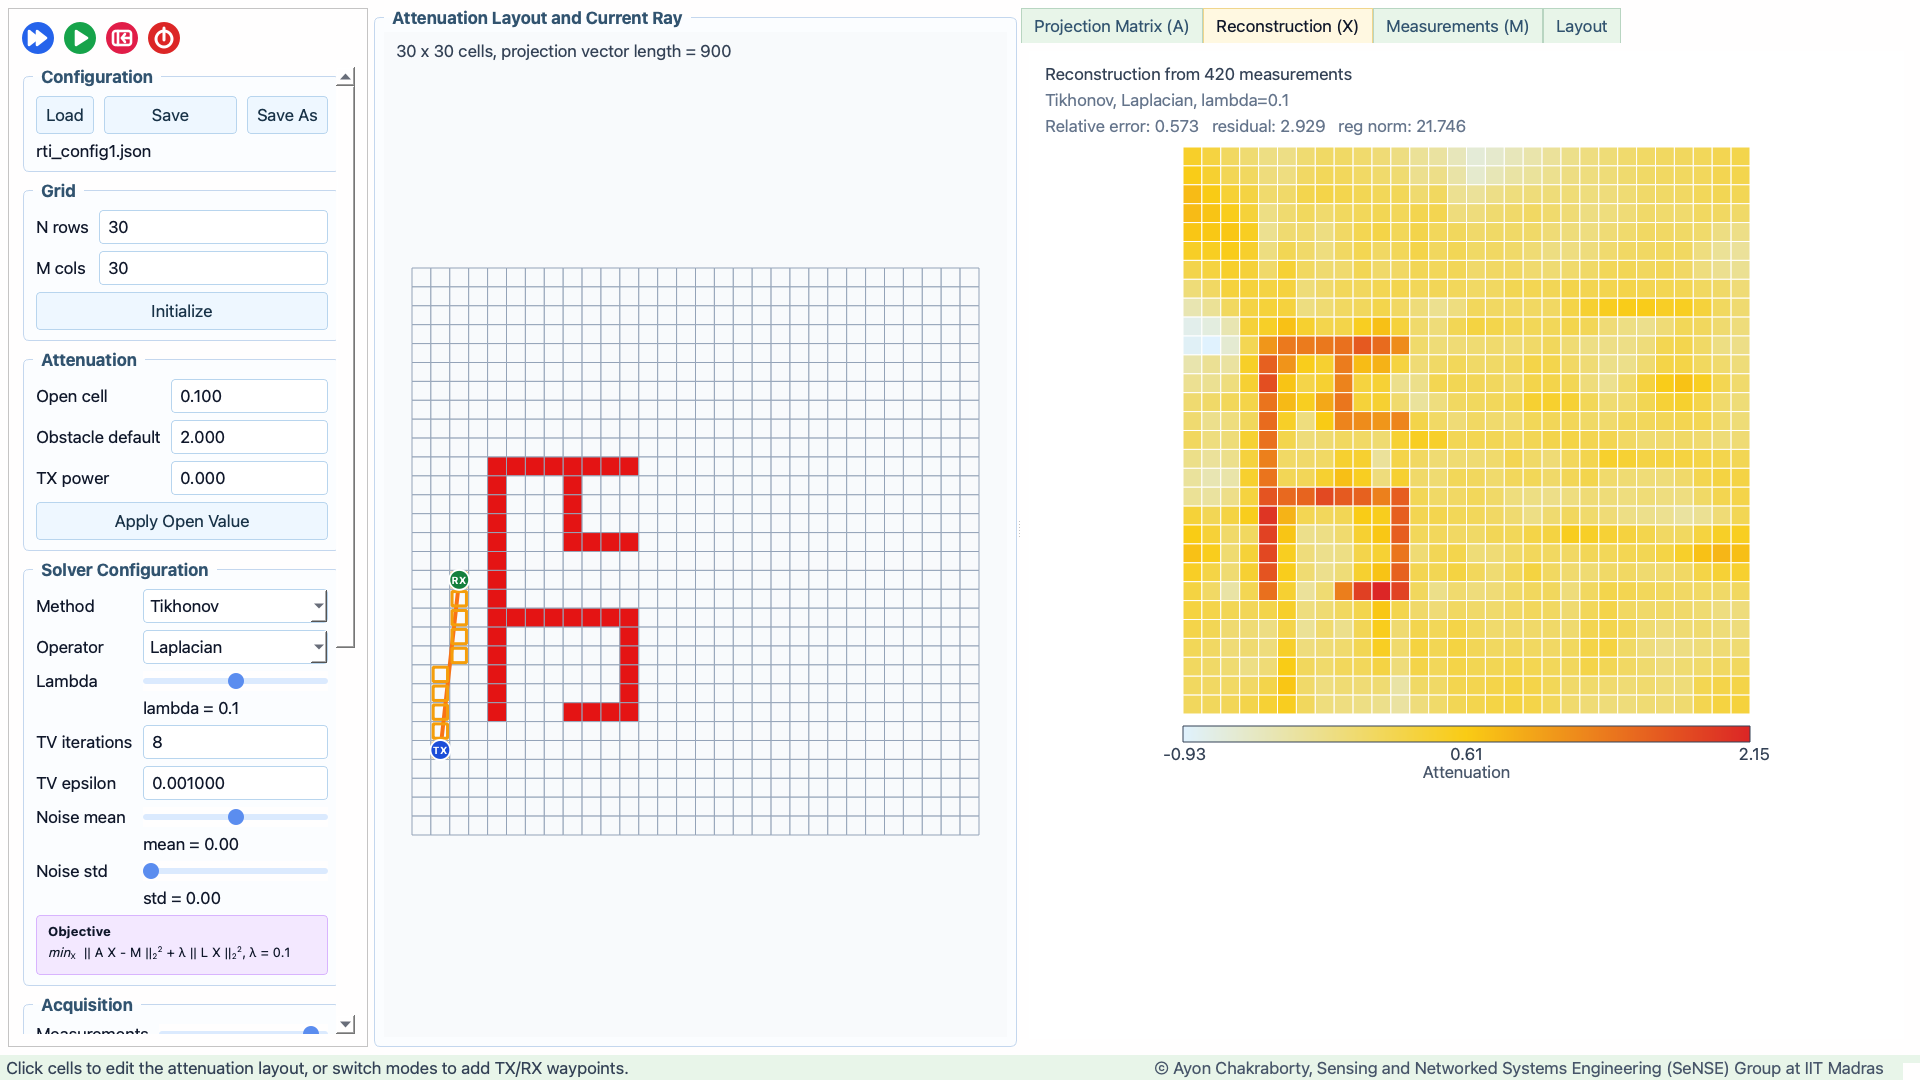This screenshot has height=1080, width=1920.
Task: Open the Operator dropdown showing Laplacian
Action: click(x=235, y=647)
